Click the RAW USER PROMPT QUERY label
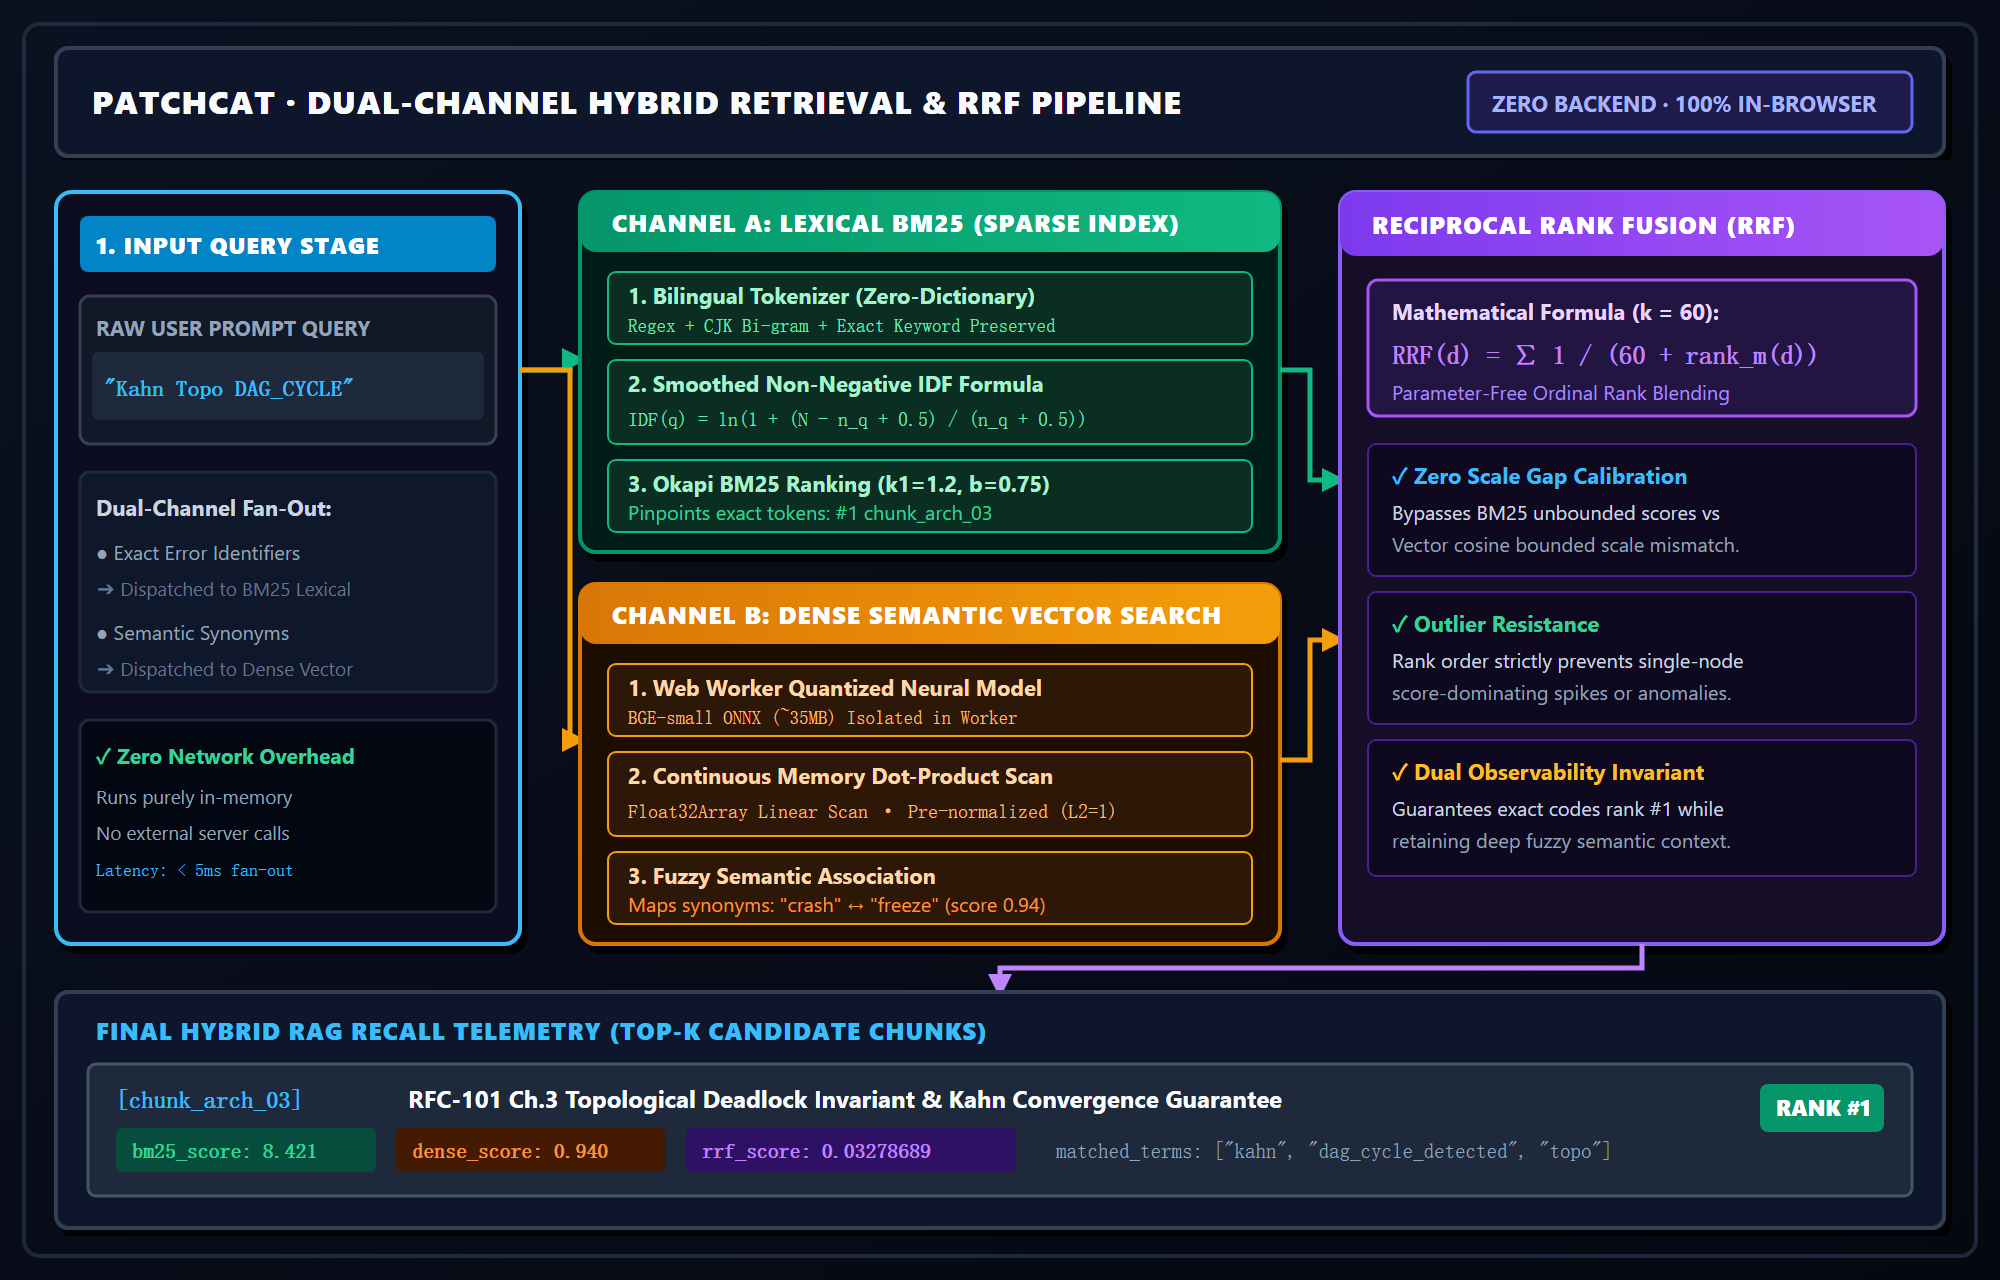Image resolution: width=2000 pixels, height=1280 pixels. tap(233, 328)
